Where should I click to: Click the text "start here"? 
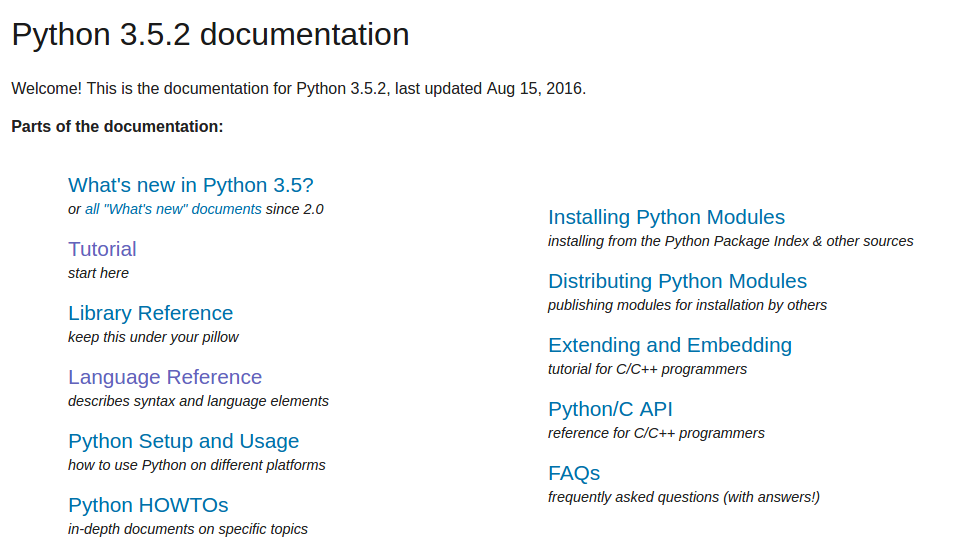coord(98,273)
